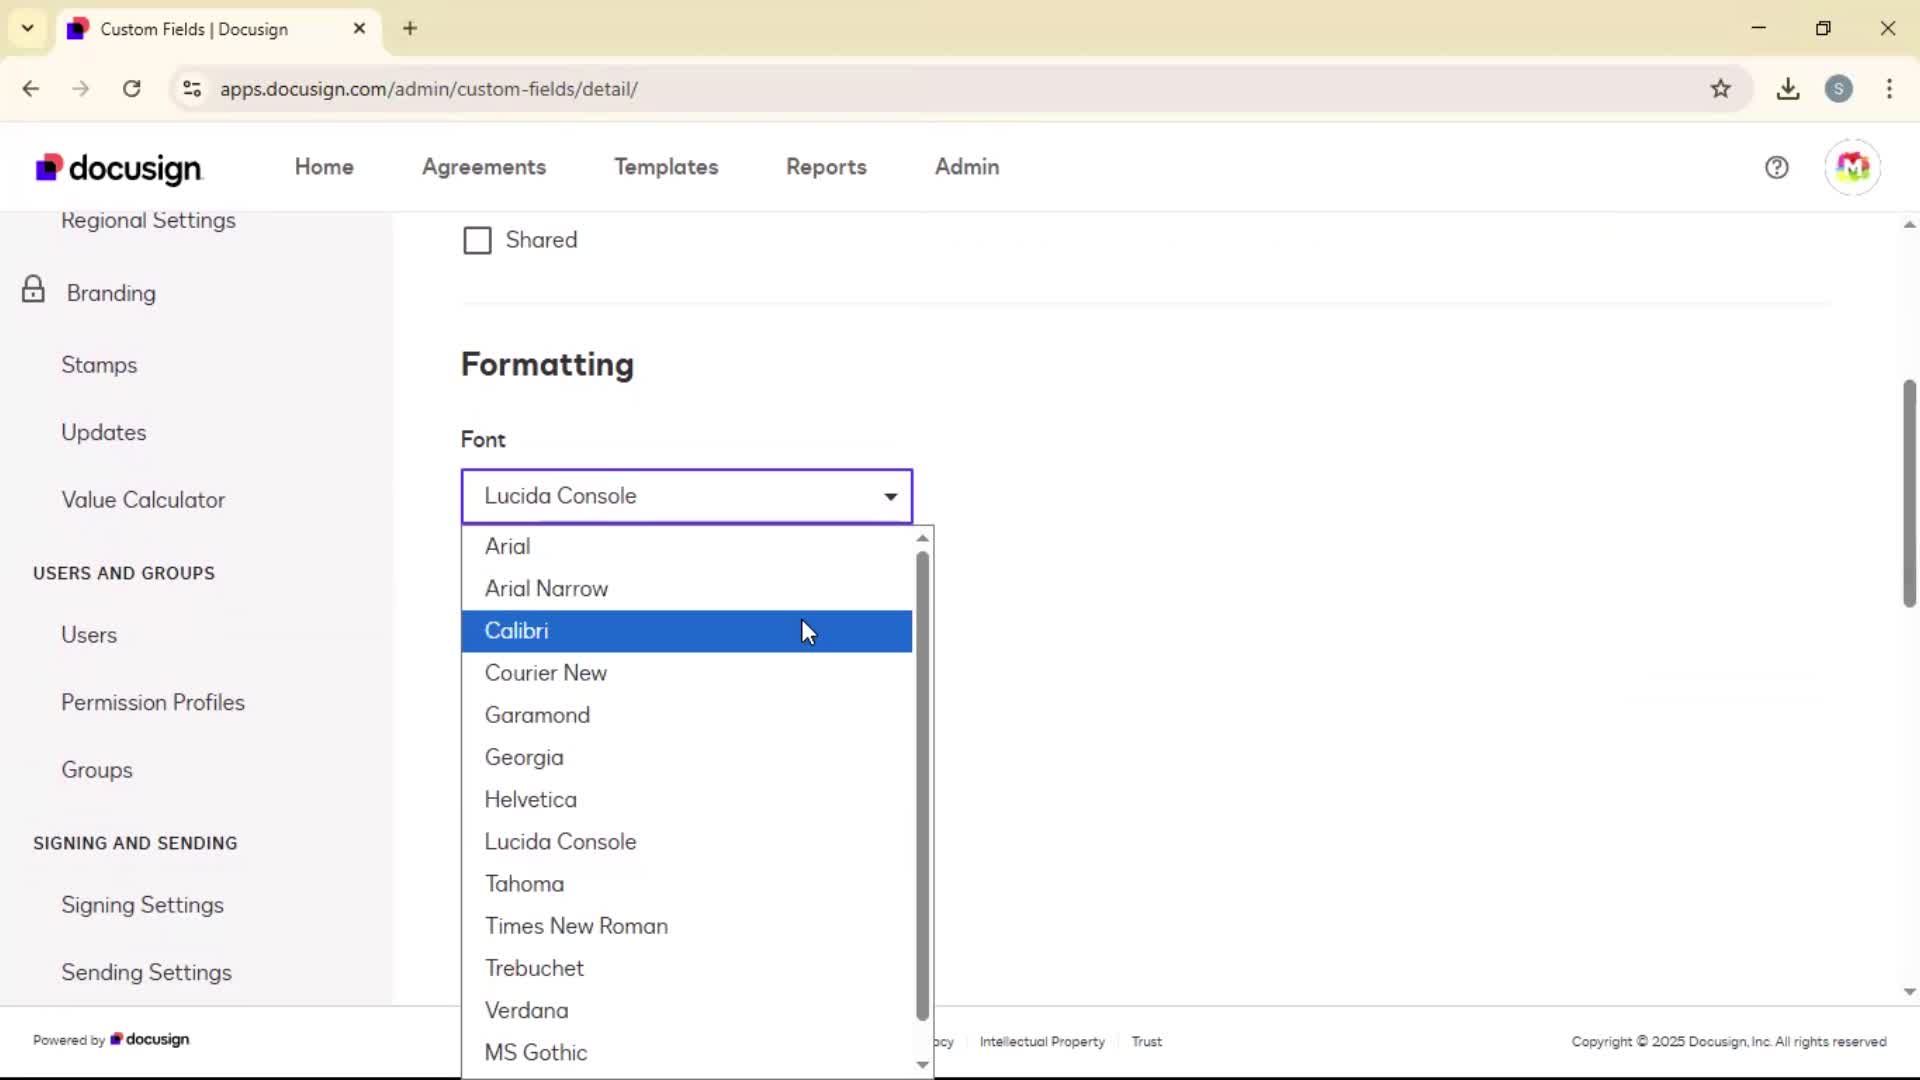Open the tab search dropdown arrow

click(28, 28)
